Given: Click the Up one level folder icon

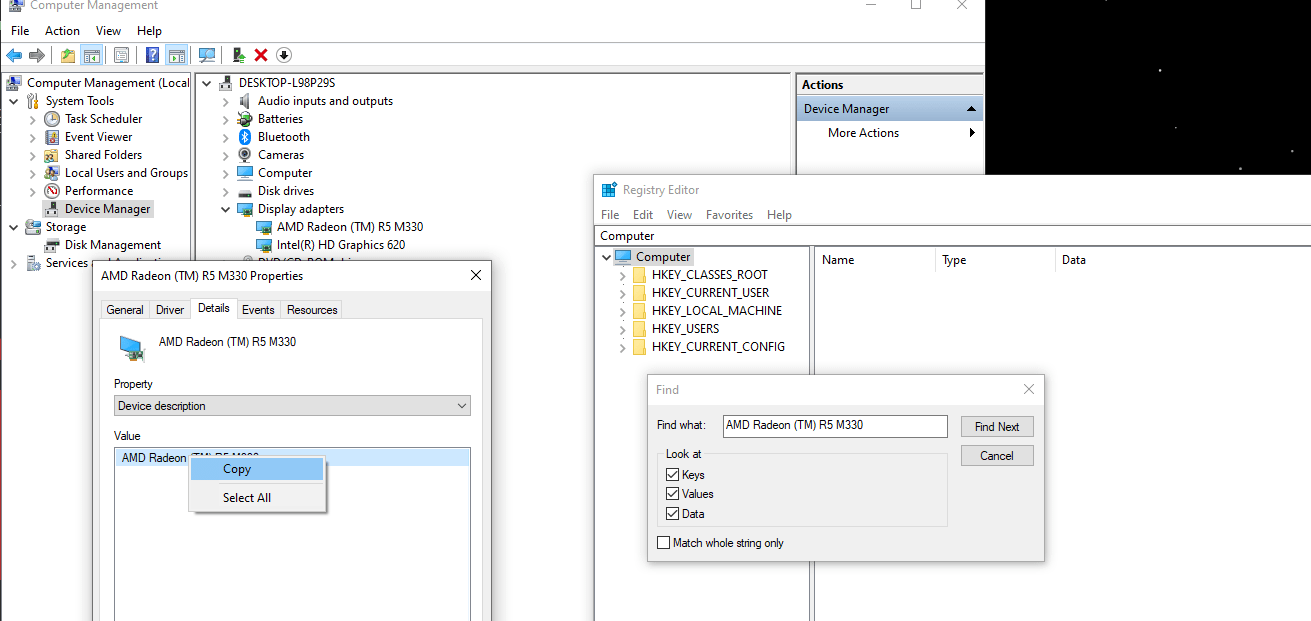Looking at the screenshot, I should [x=68, y=55].
